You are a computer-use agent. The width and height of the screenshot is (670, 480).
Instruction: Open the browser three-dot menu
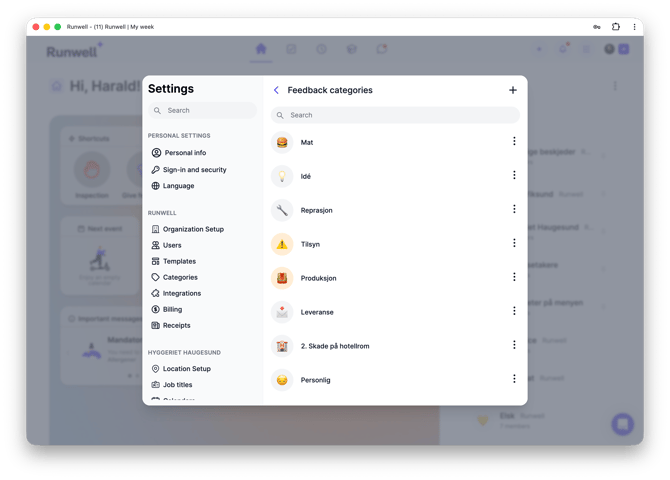[635, 27]
